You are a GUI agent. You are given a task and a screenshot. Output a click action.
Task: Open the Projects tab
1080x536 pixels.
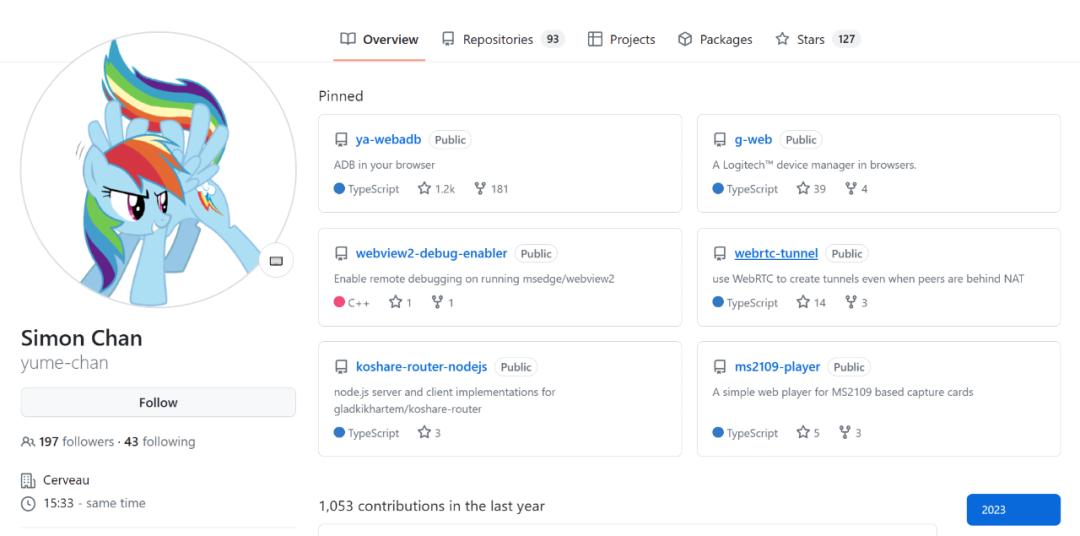(x=621, y=39)
